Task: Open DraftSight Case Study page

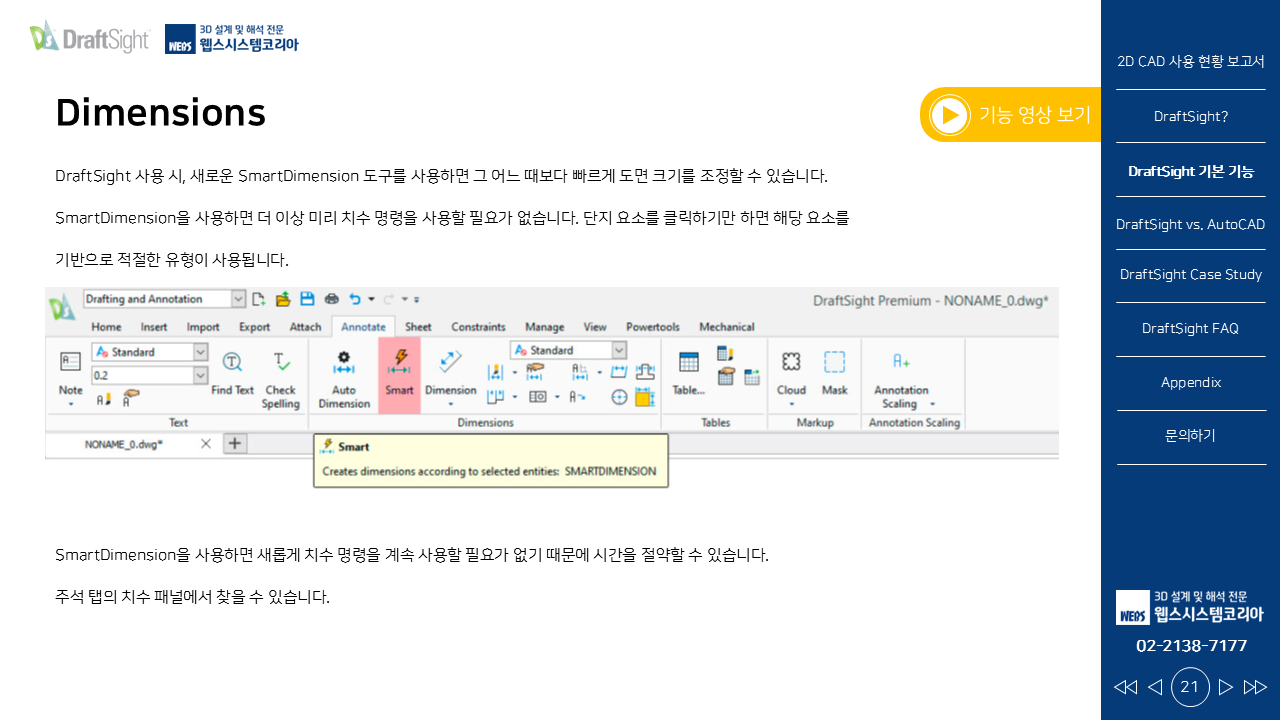Action: pos(1190,274)
